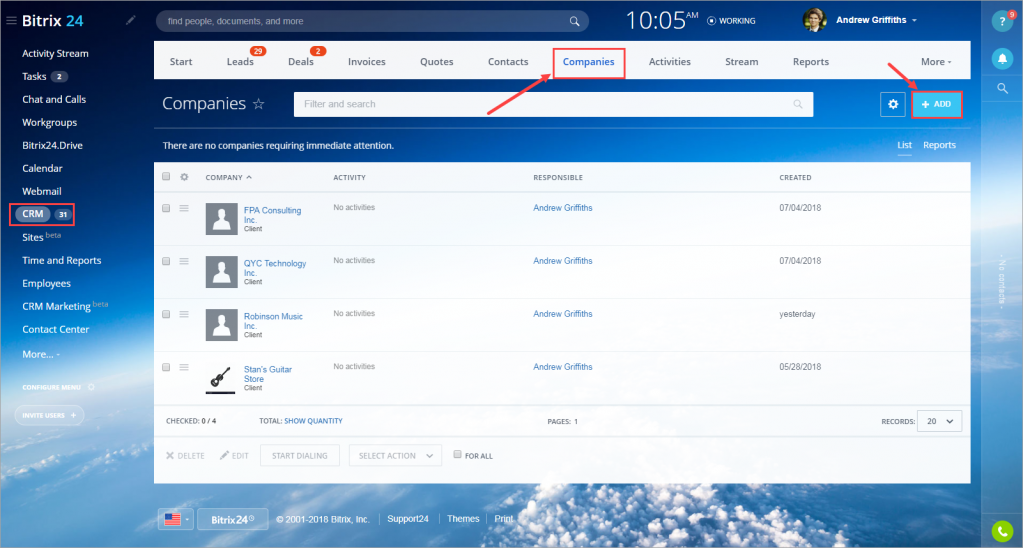Viewport: 1023px width, 548px height.
Task: Switch to the Deals tab
Action: point(301,61)
